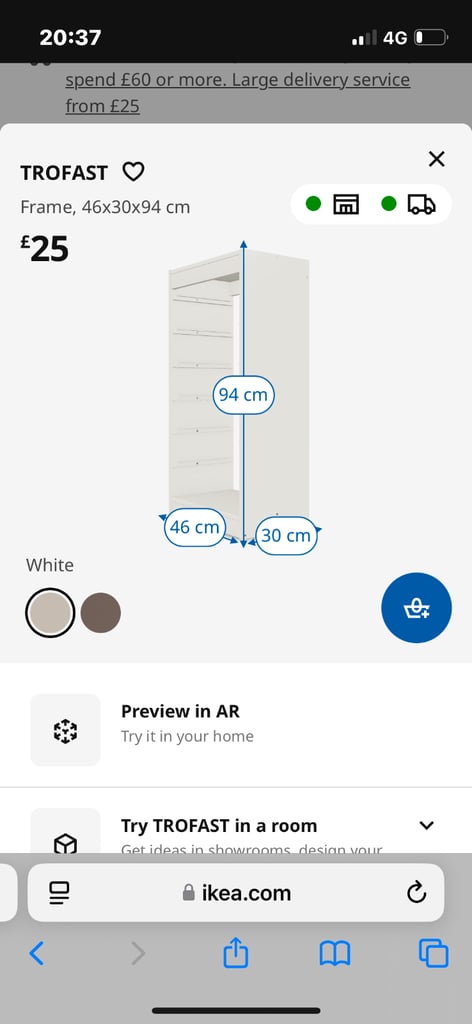Tap the ikea.com address bar

pos(236,893)
